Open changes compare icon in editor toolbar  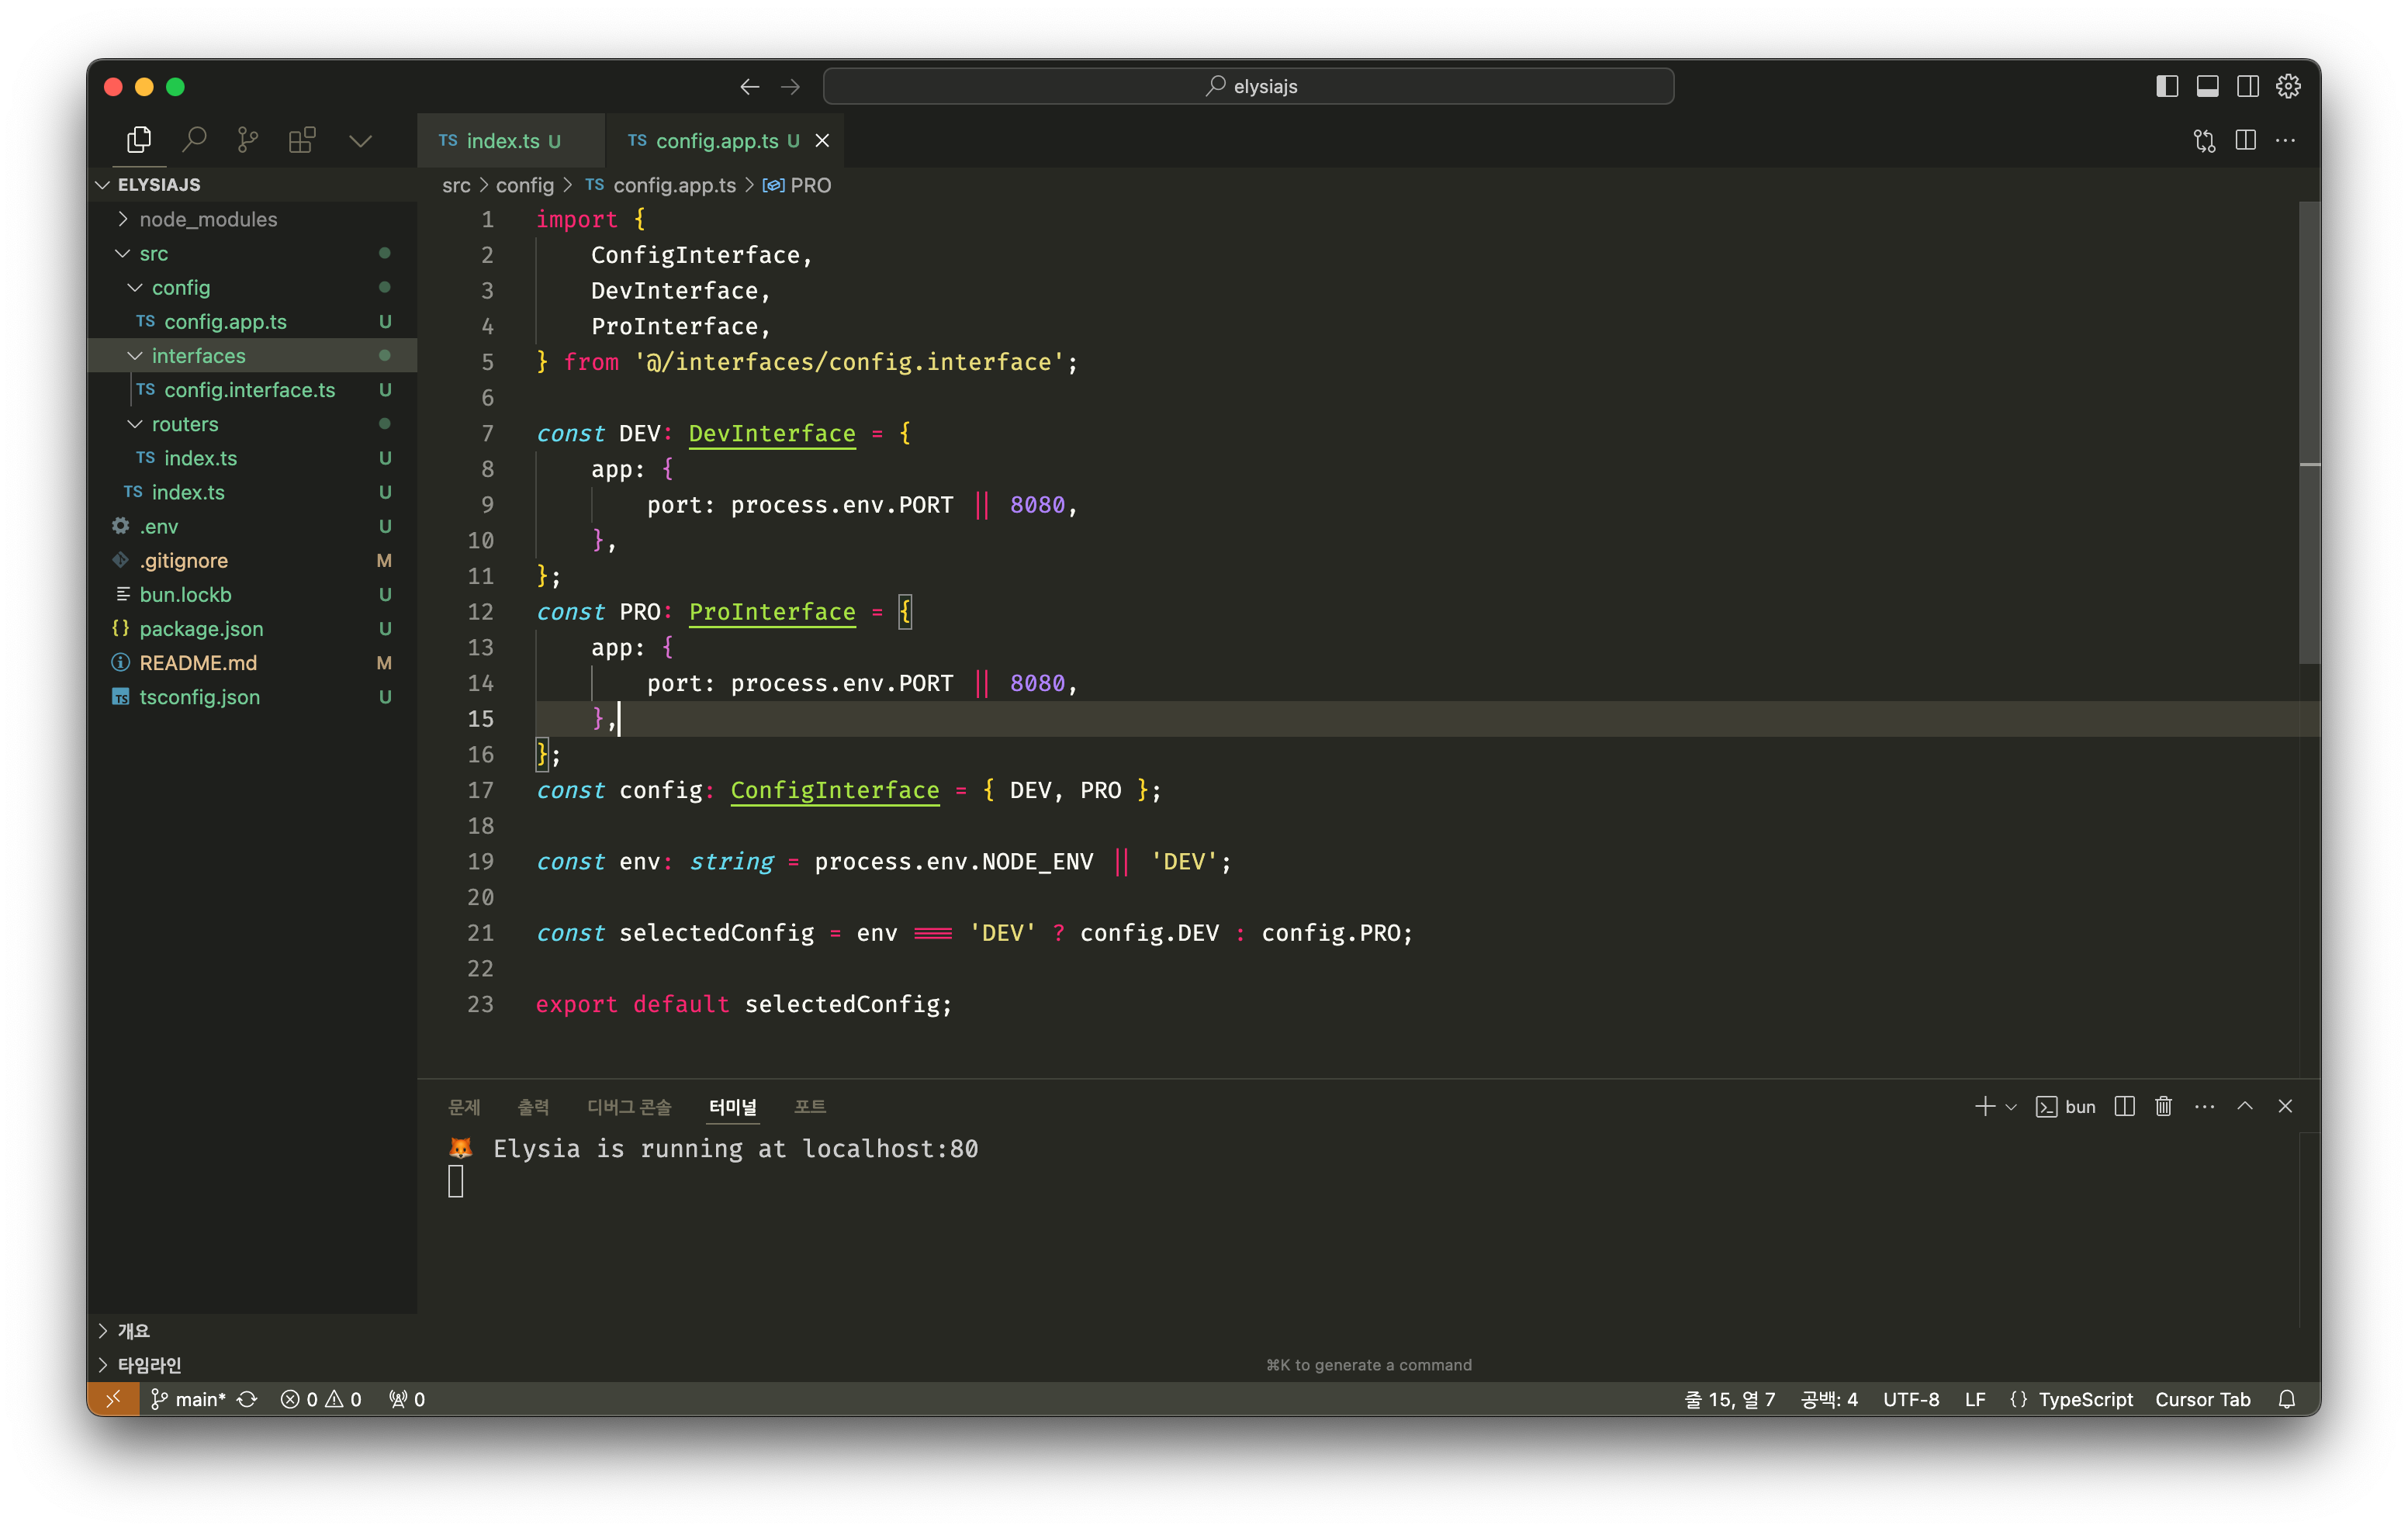point(2204,140)
